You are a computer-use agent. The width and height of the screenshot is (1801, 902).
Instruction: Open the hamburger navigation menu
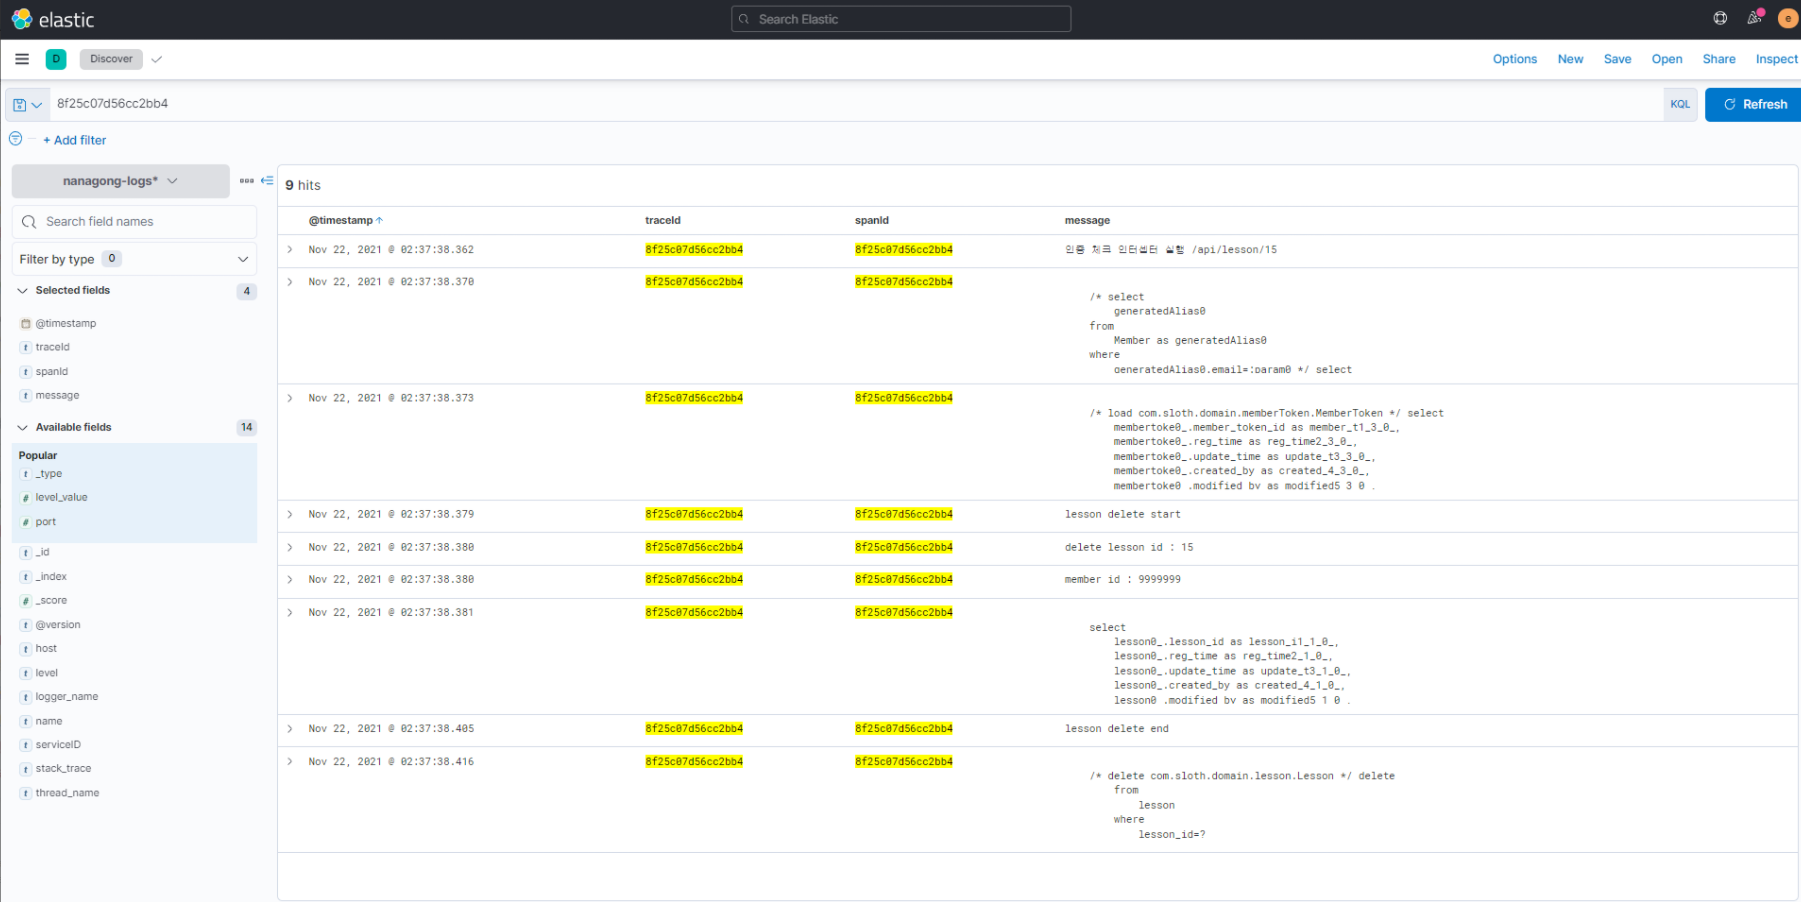pos(22,59)
